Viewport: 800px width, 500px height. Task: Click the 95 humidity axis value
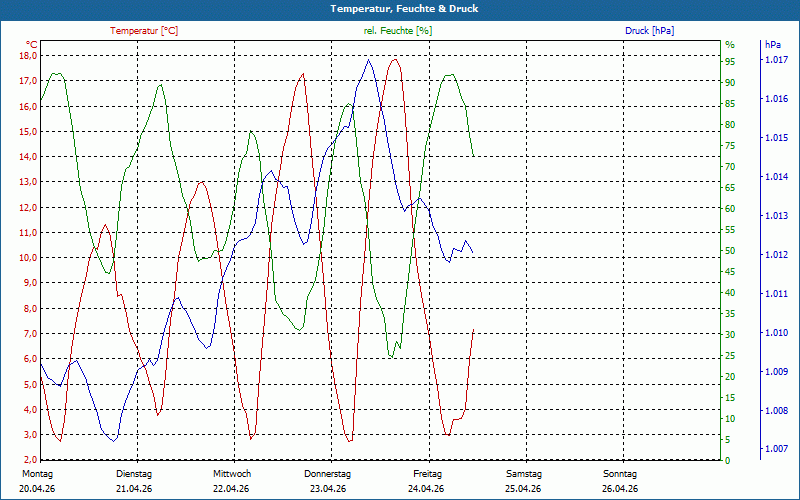731,61
